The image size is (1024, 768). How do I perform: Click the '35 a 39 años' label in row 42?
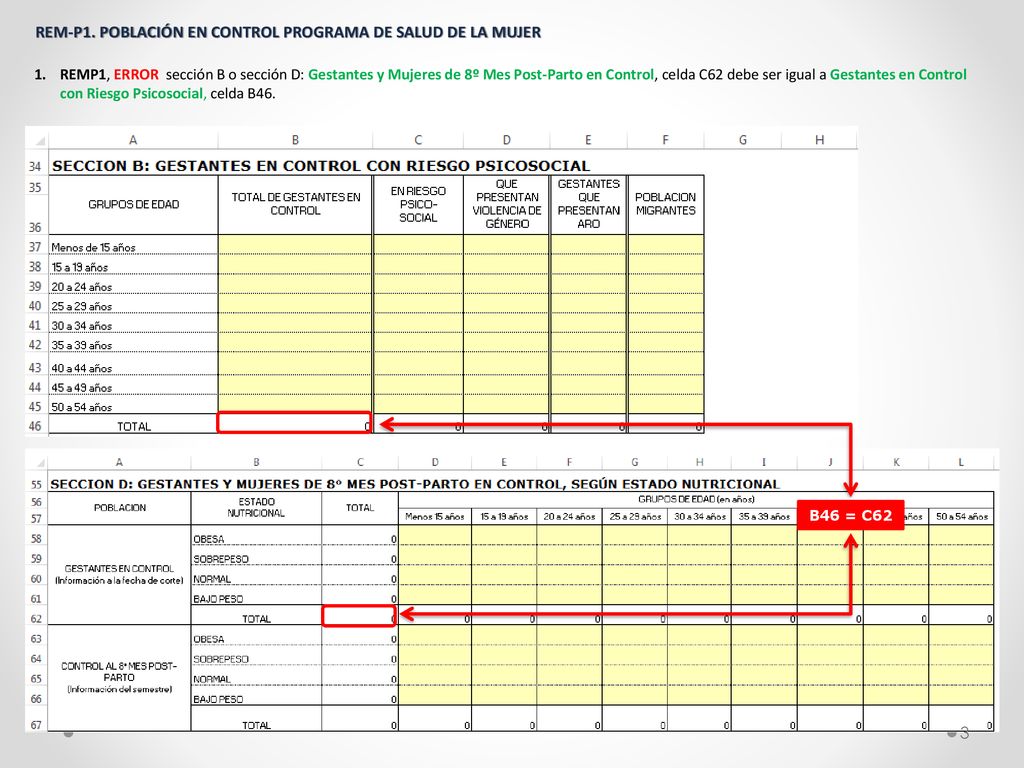click(x=82, y=345)
